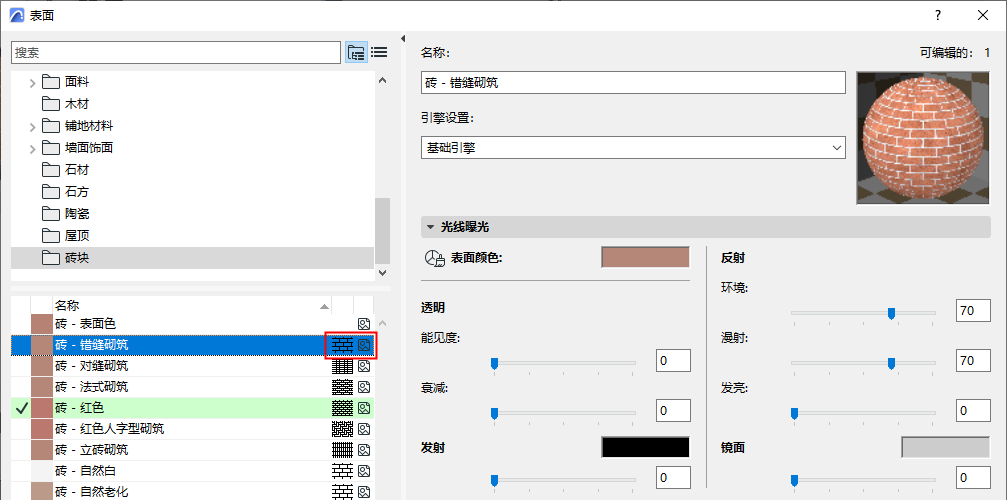Select the 砖 - 表面色 surface
Viewport: 1007px width, 500px height.
click(193, 324)
